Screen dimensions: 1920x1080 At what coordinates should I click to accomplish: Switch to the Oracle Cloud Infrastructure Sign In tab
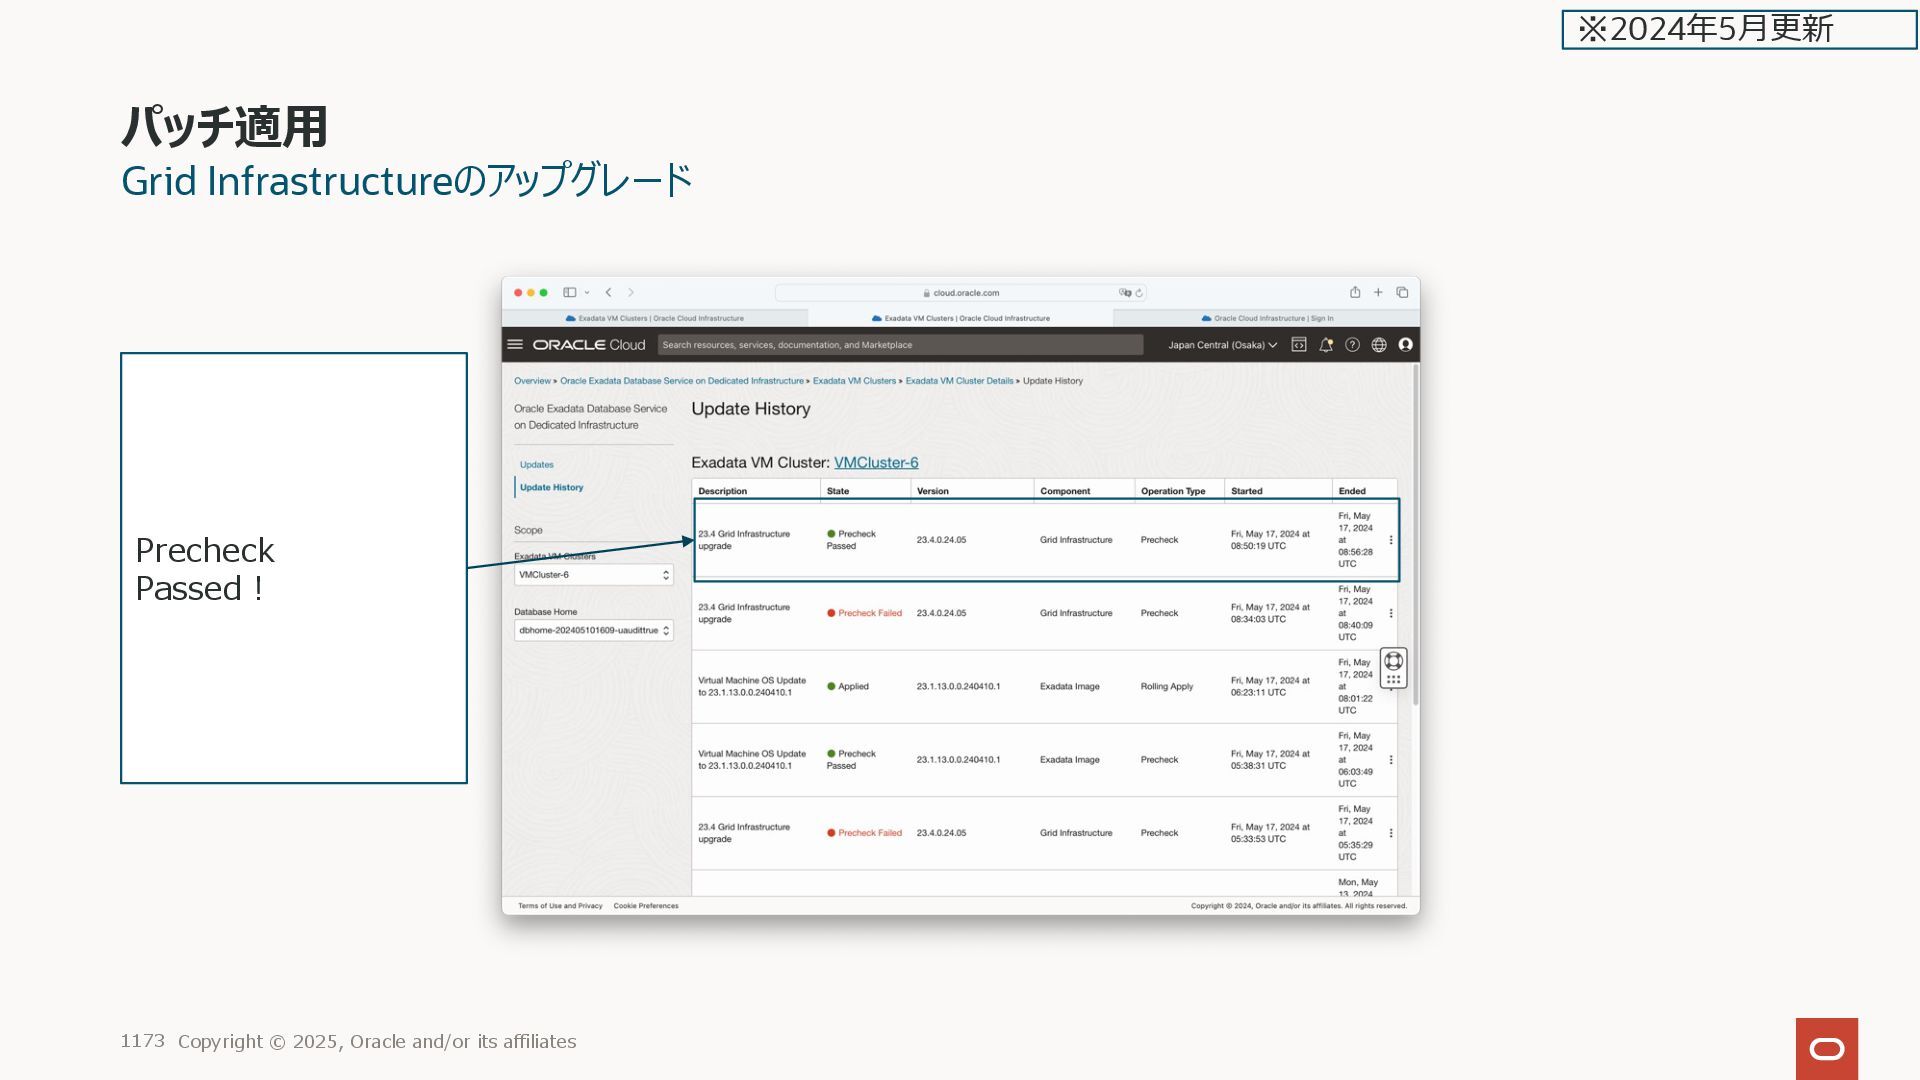[1266, 318]
